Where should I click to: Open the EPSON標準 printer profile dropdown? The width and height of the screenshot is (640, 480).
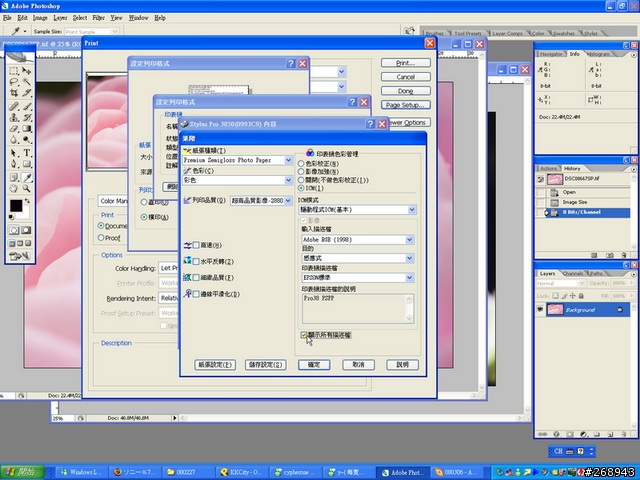click(x=409, y=278)
